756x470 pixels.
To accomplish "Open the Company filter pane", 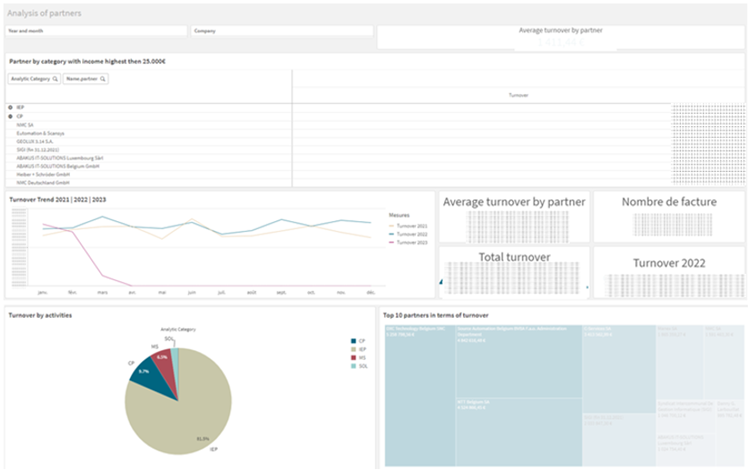I will click(281, 31).
